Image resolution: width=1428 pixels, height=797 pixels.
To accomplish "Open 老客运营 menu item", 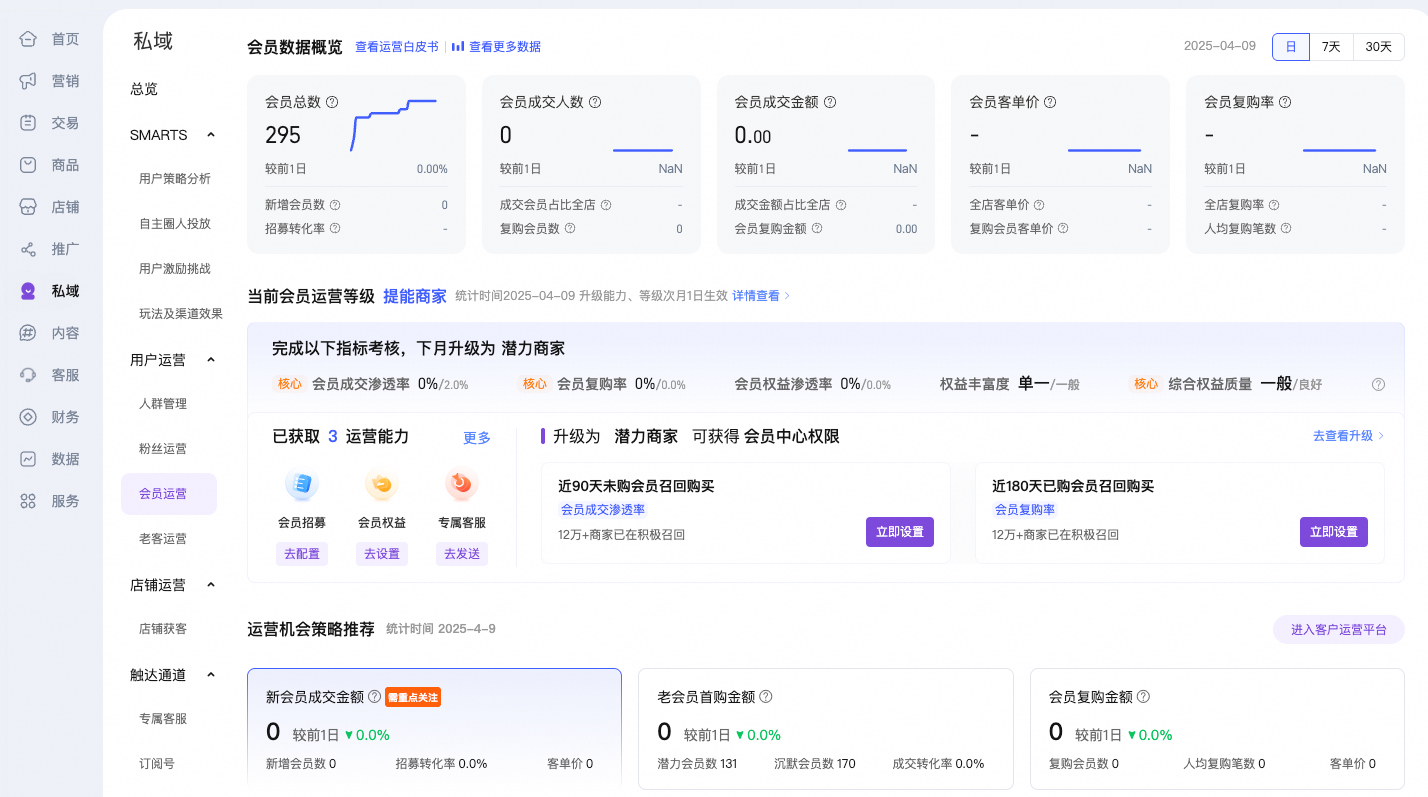I will click(163, 539).
